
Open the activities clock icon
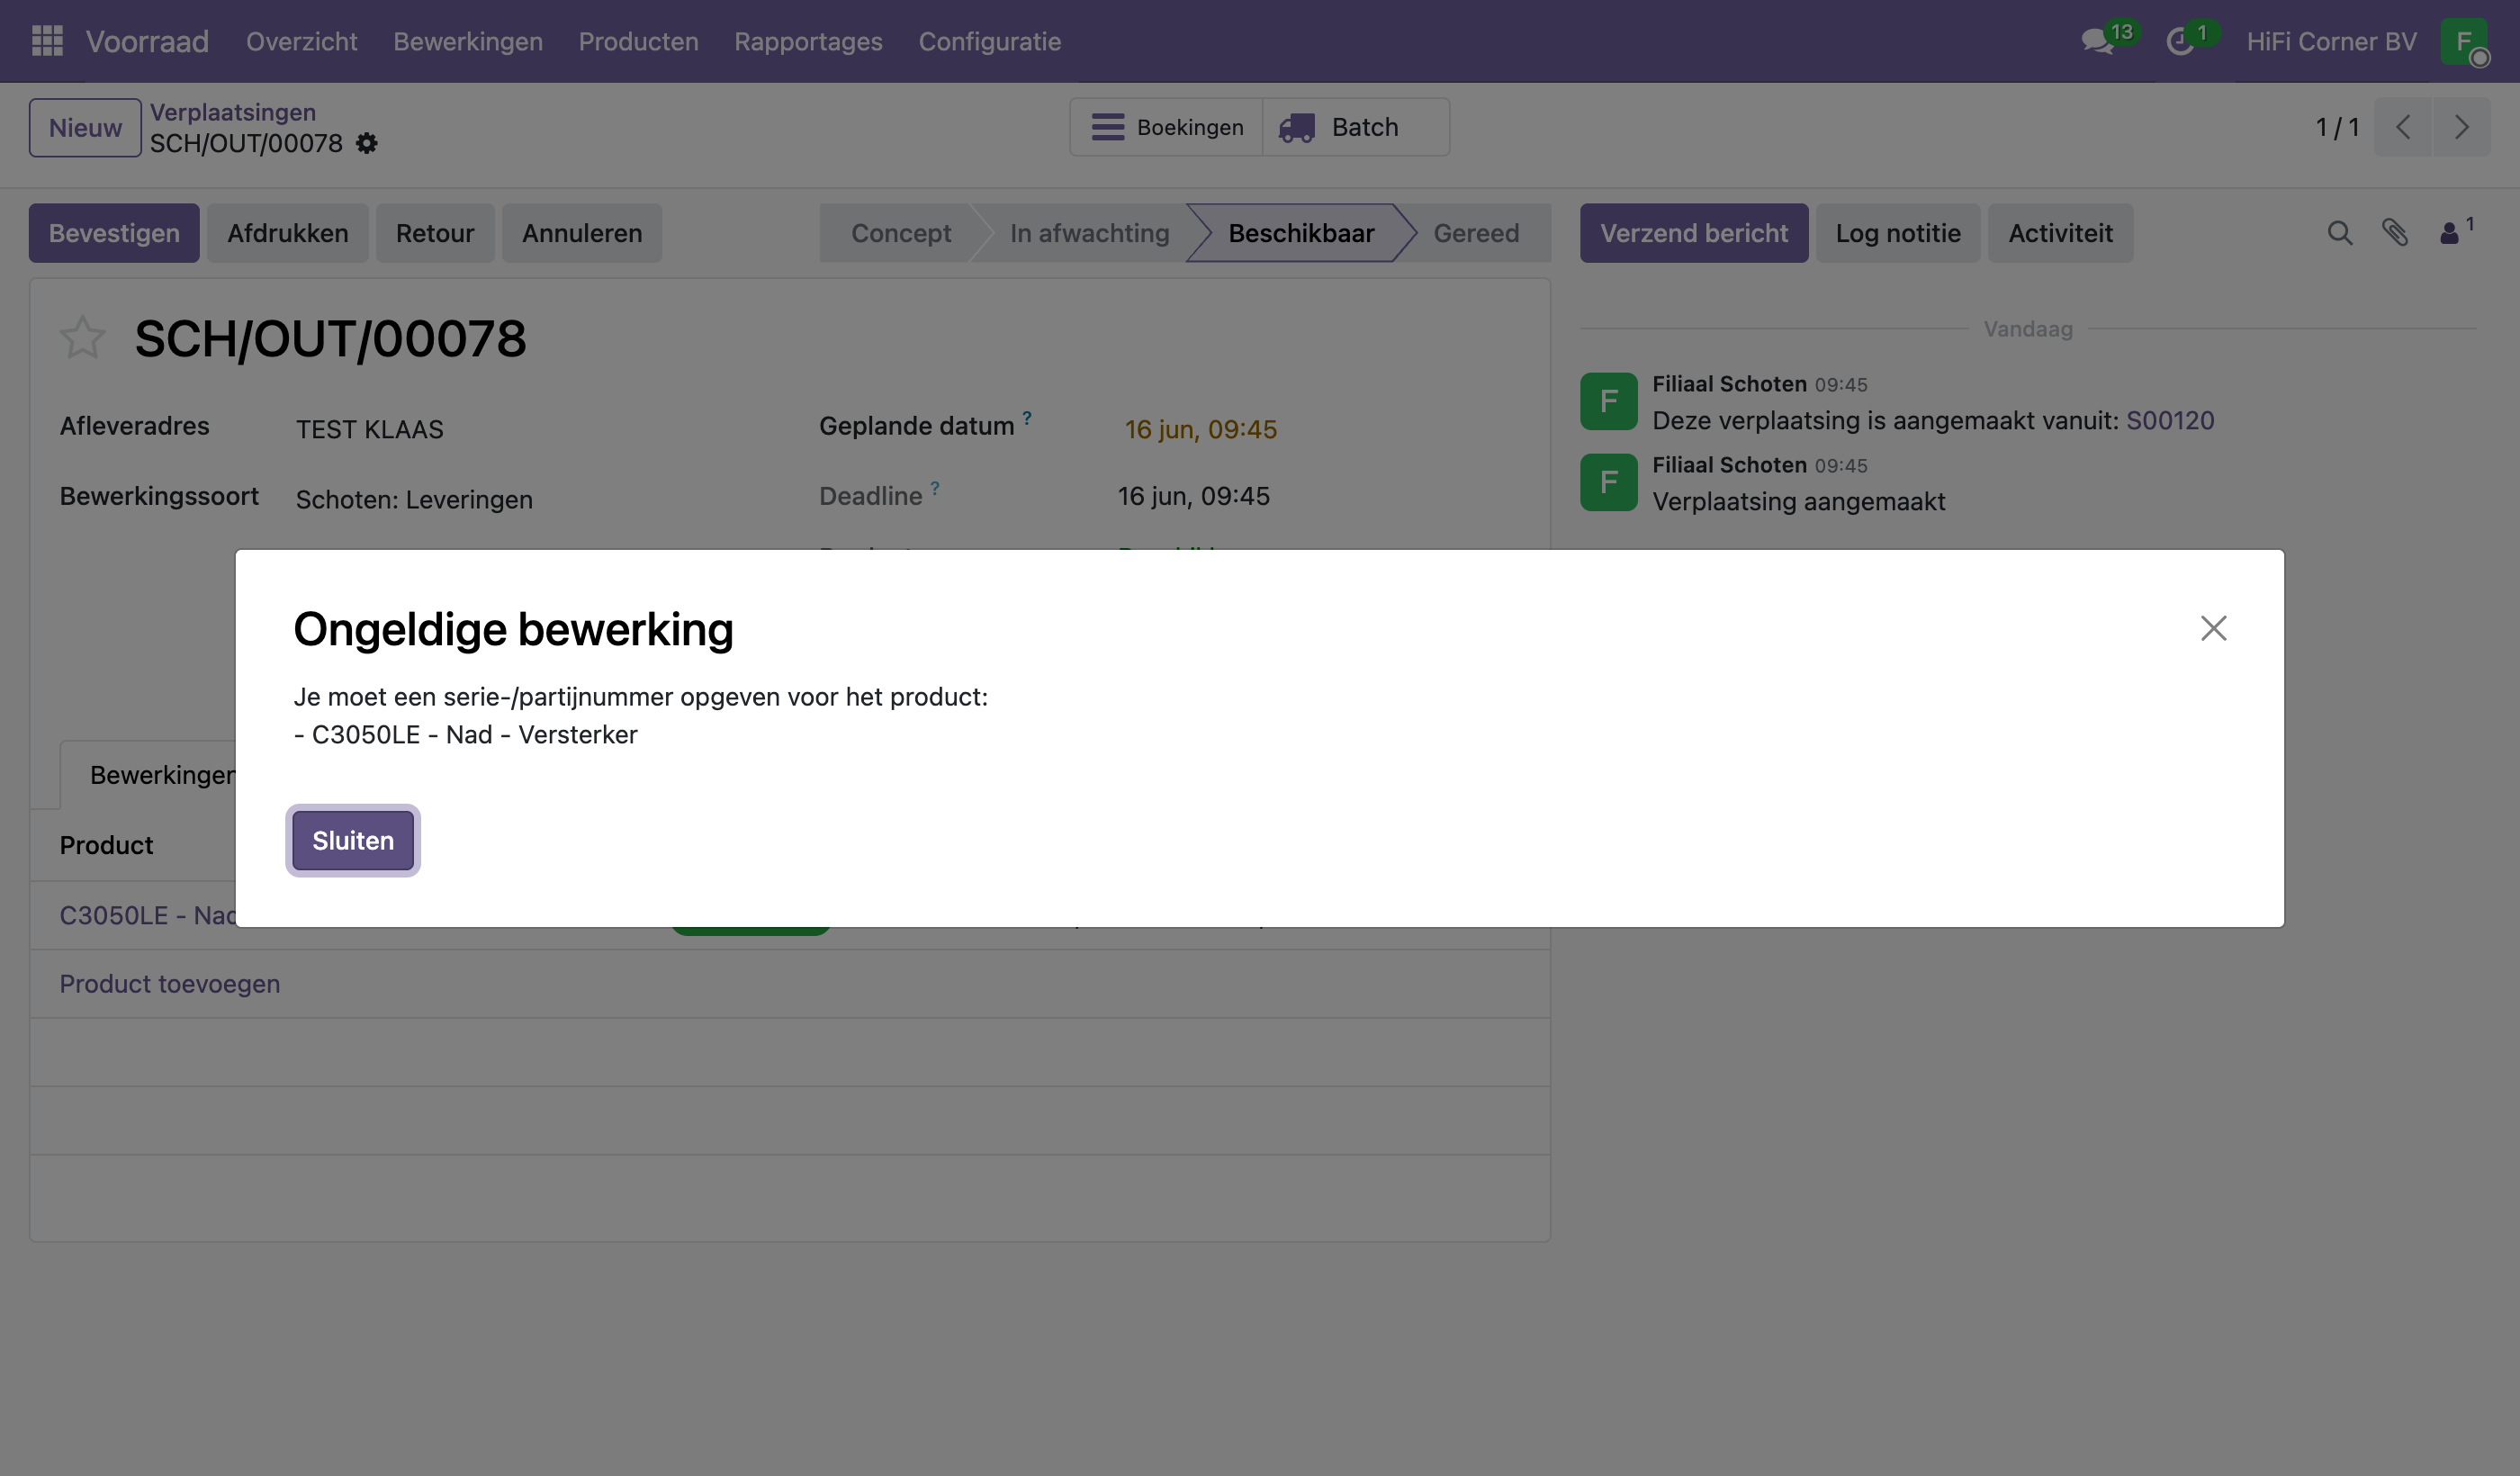point(2180,42)
